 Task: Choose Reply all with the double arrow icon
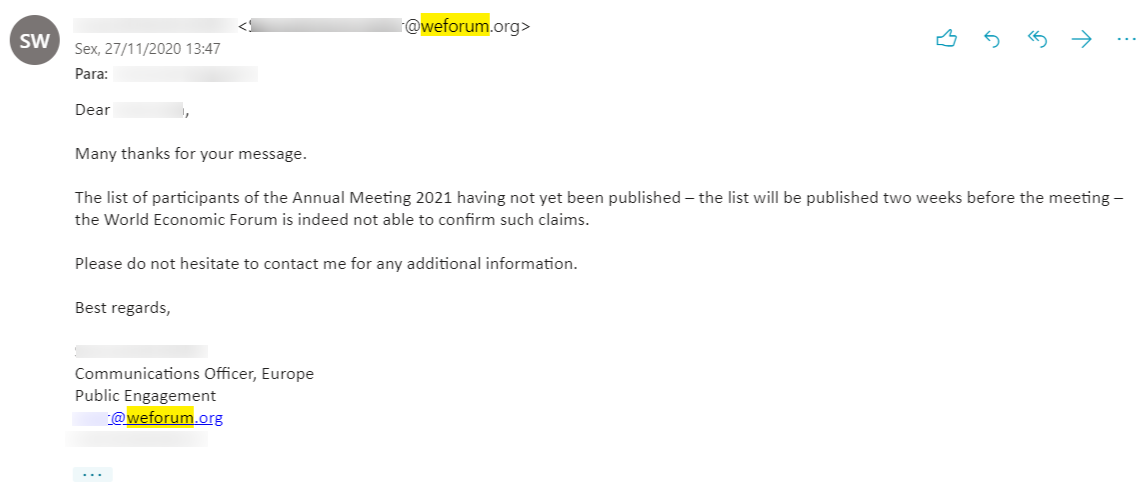pyautogui.click(x=1037, y=40)
